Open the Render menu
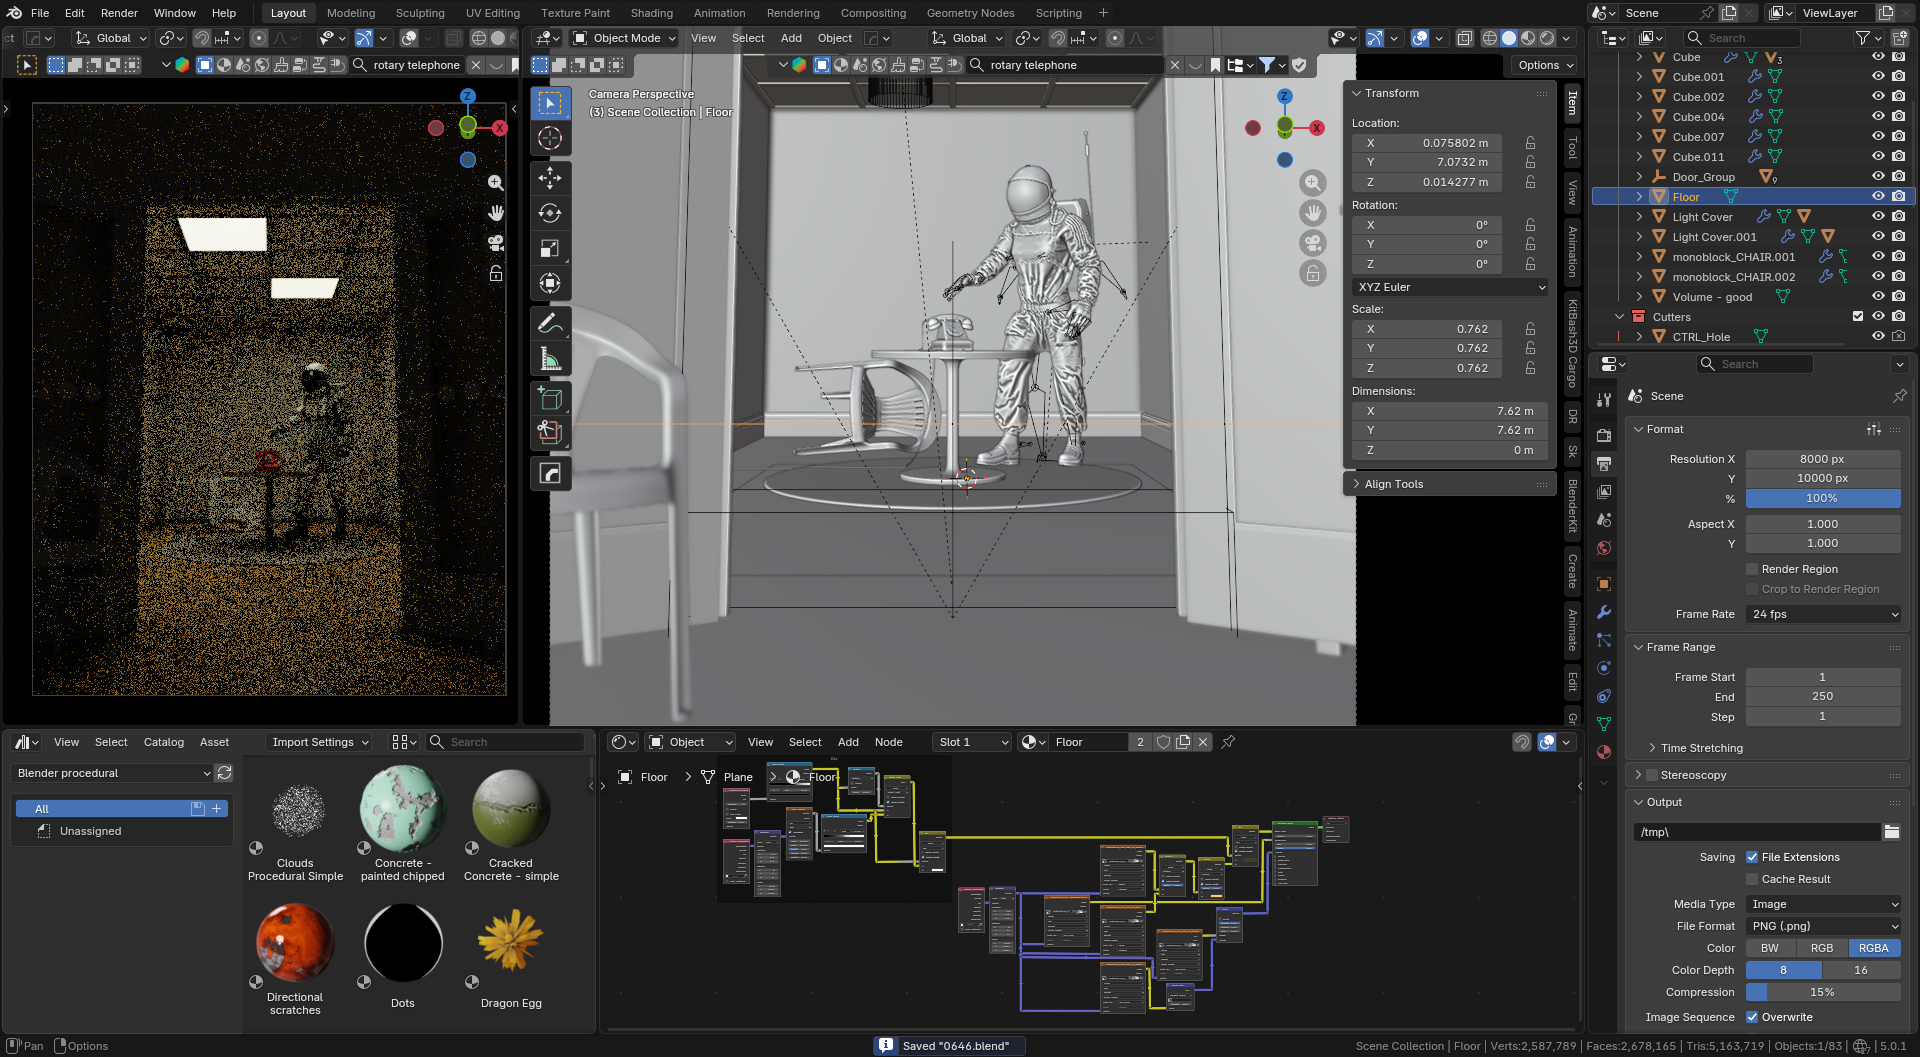This screenshot has width=1920, height=1057. (x=119, y=13)
